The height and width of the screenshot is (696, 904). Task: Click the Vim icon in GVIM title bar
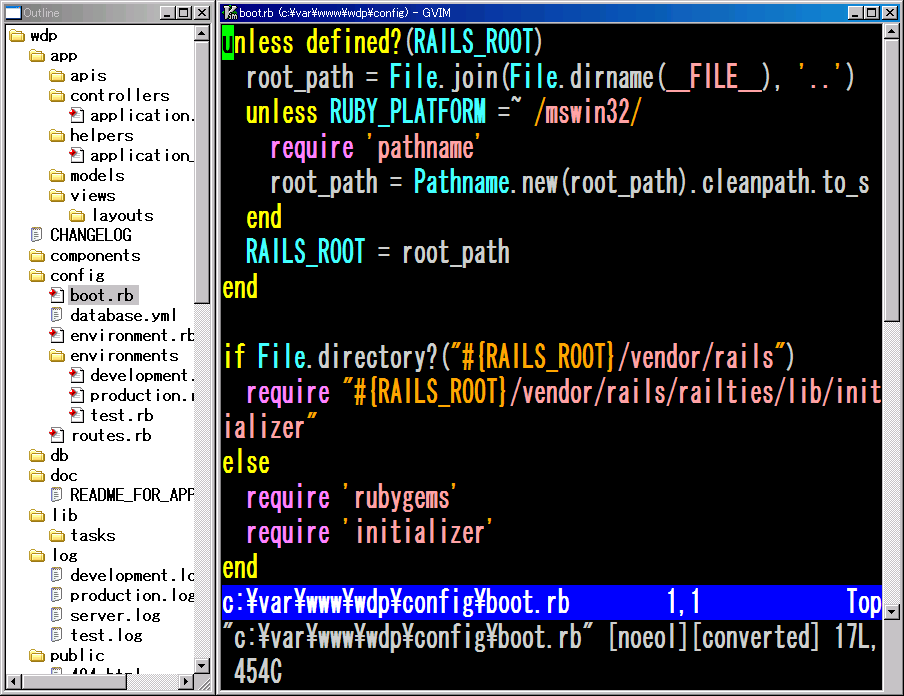(x=230, y=13)
